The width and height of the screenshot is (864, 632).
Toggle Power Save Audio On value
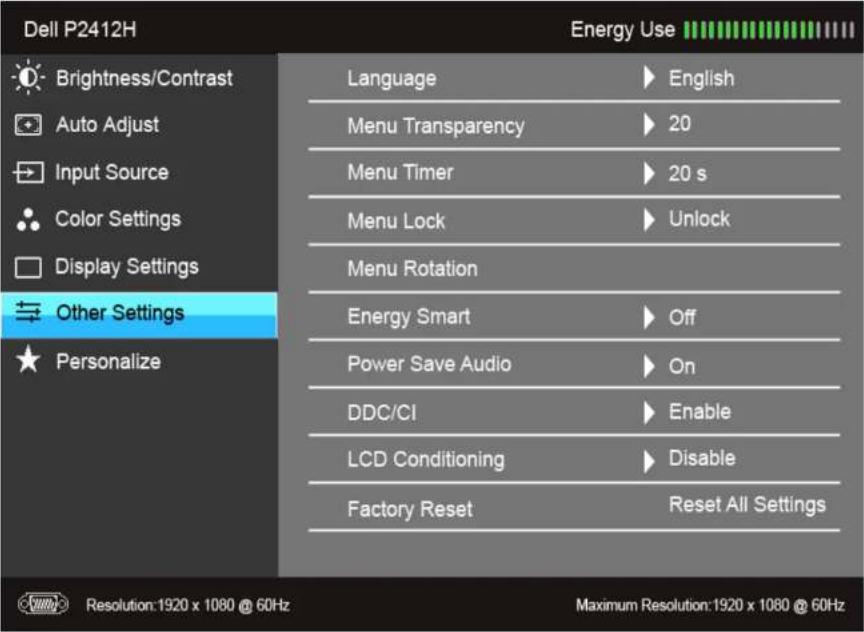click(682, 366)
